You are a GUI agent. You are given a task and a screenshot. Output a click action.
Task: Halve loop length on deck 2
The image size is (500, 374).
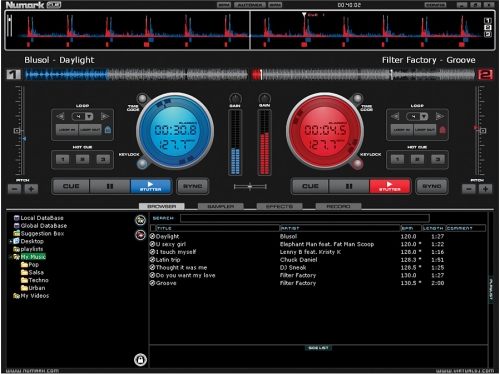pyautogui.click(x=395, y=116)
